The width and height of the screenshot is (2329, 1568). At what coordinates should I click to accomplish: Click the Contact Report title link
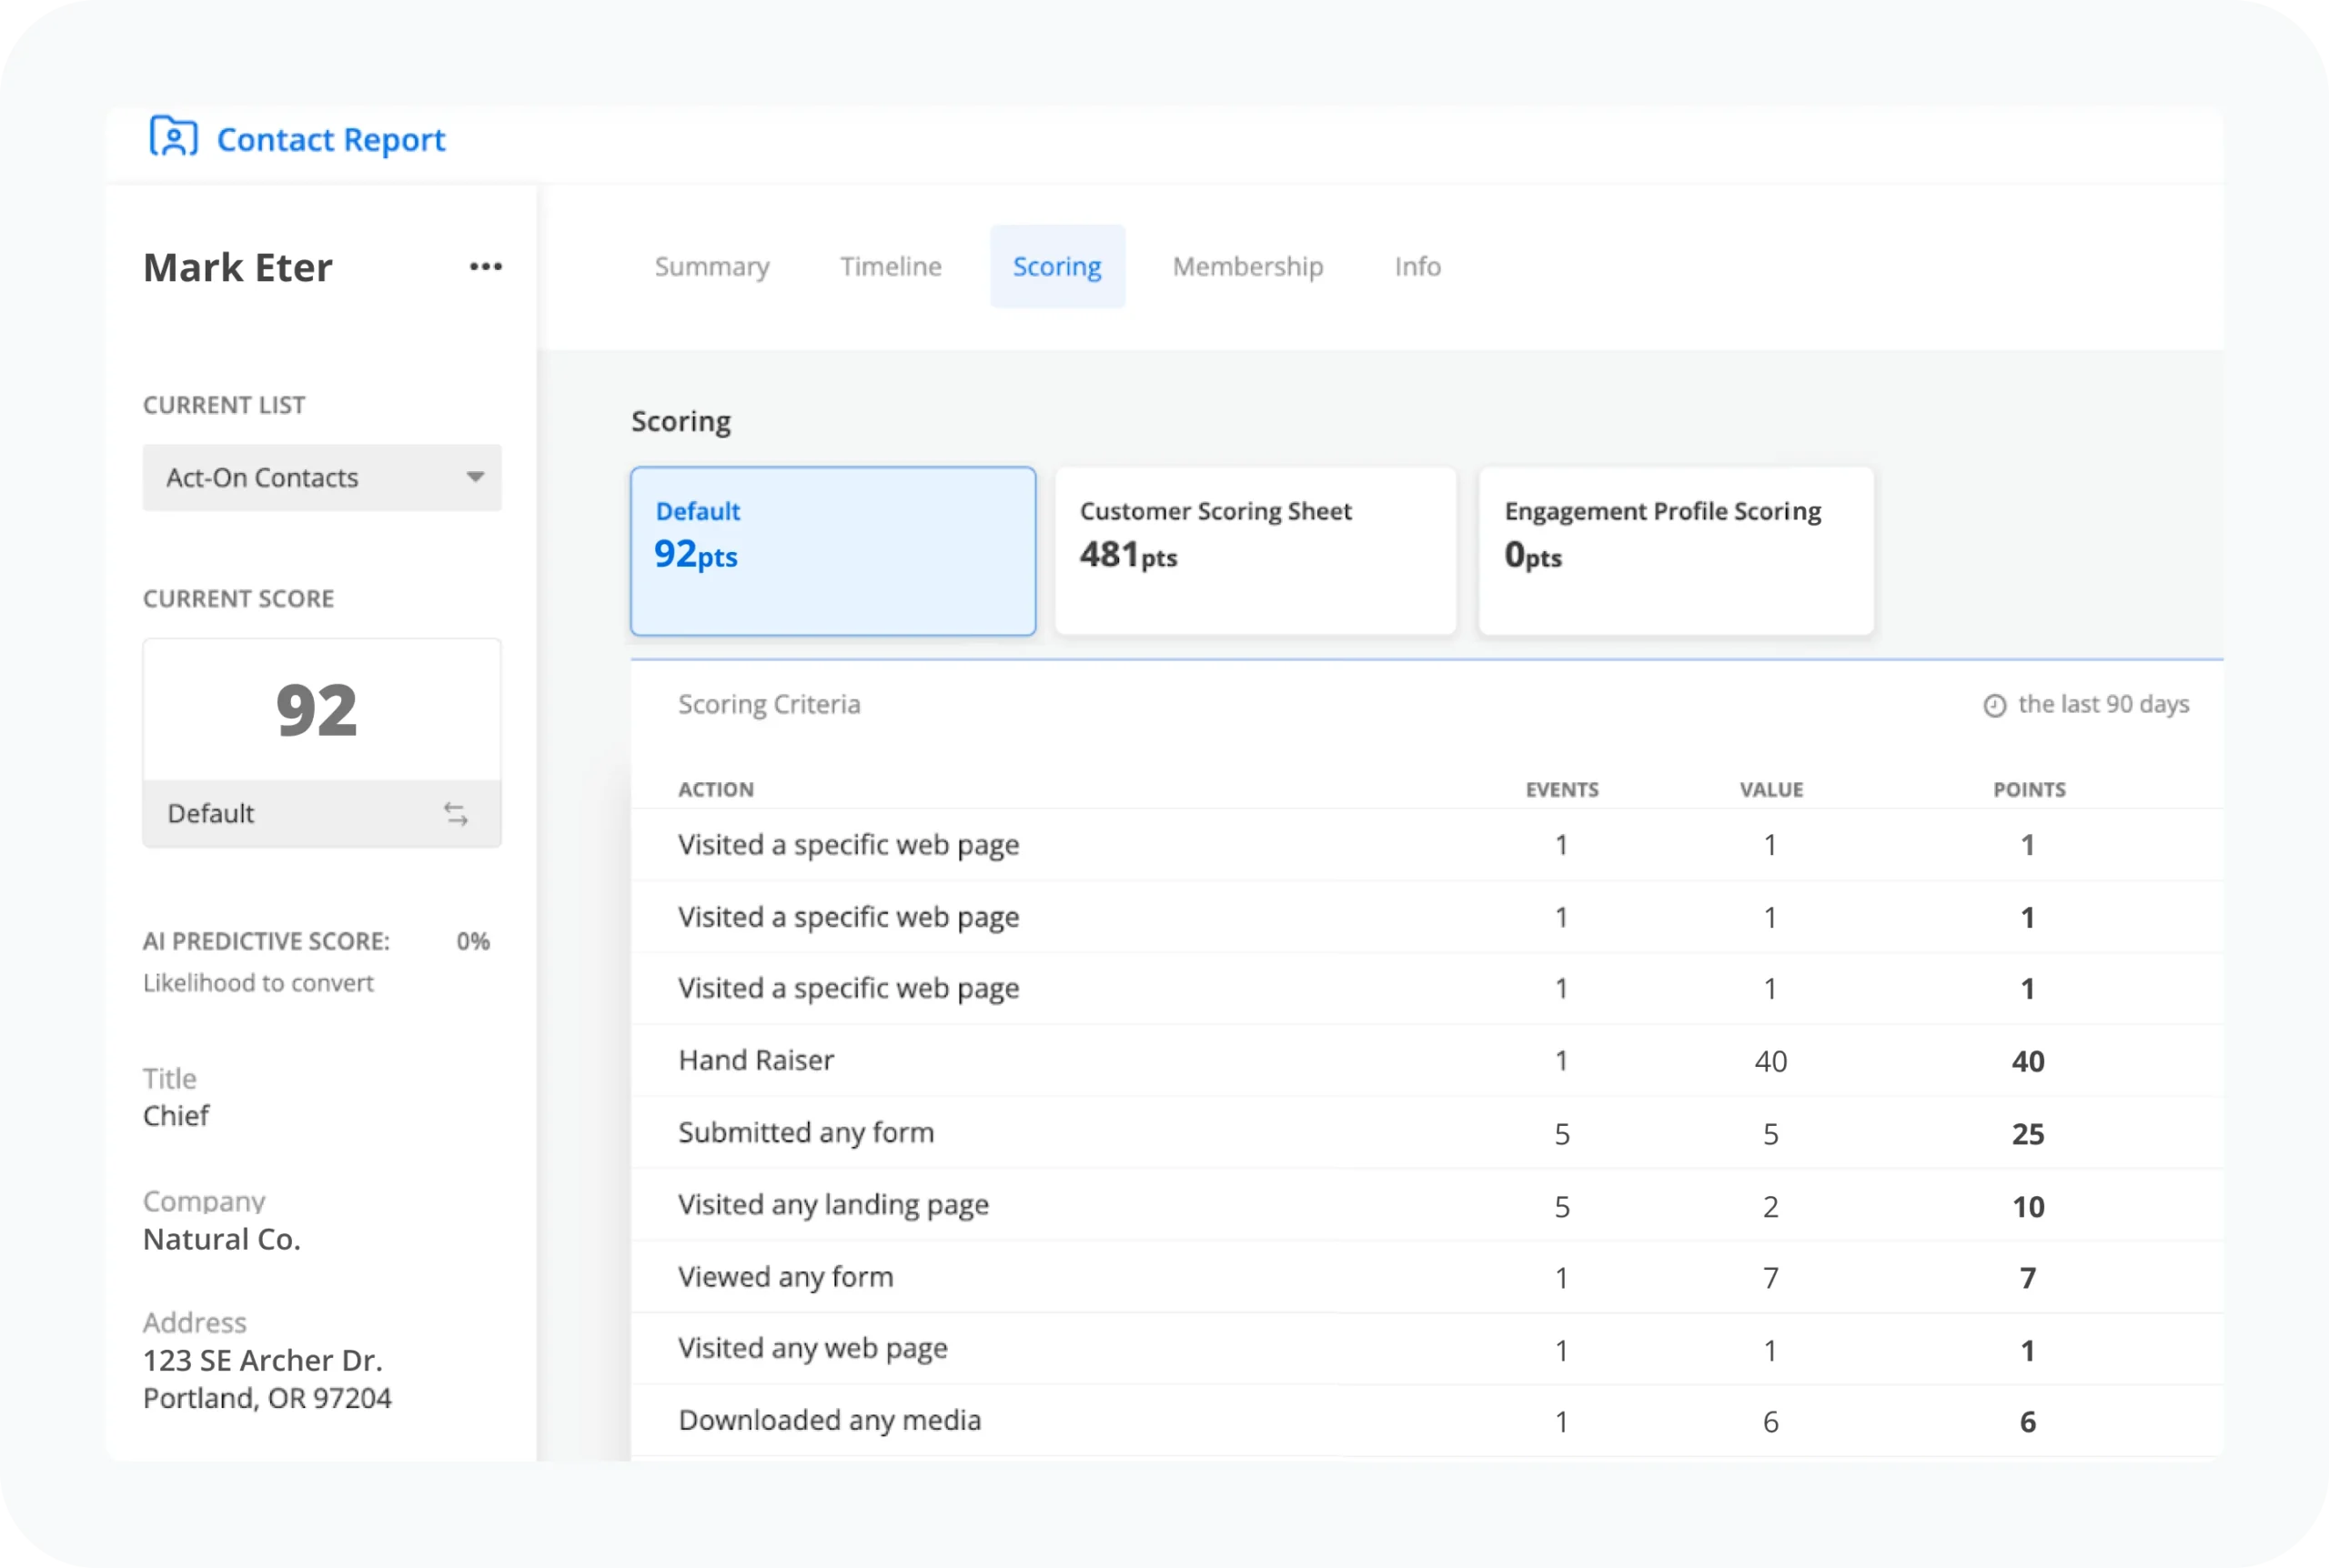[330, 140]
